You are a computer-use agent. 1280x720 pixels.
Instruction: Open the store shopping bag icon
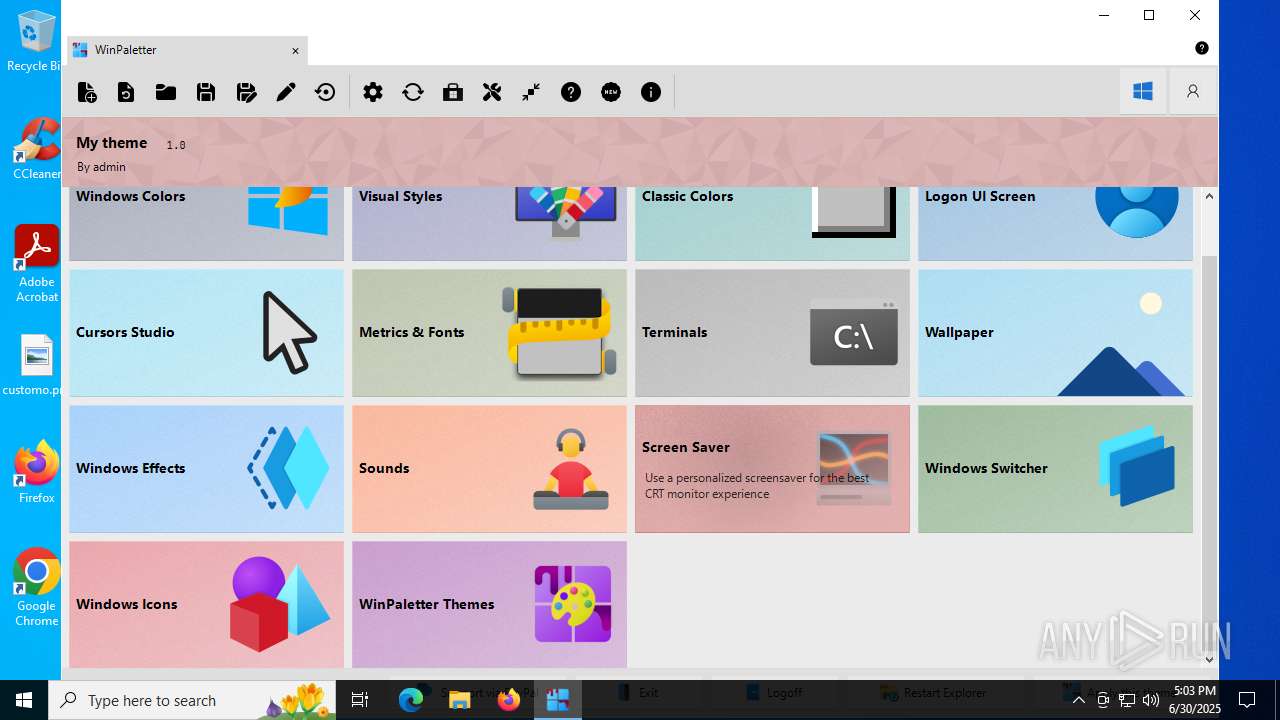453,92
